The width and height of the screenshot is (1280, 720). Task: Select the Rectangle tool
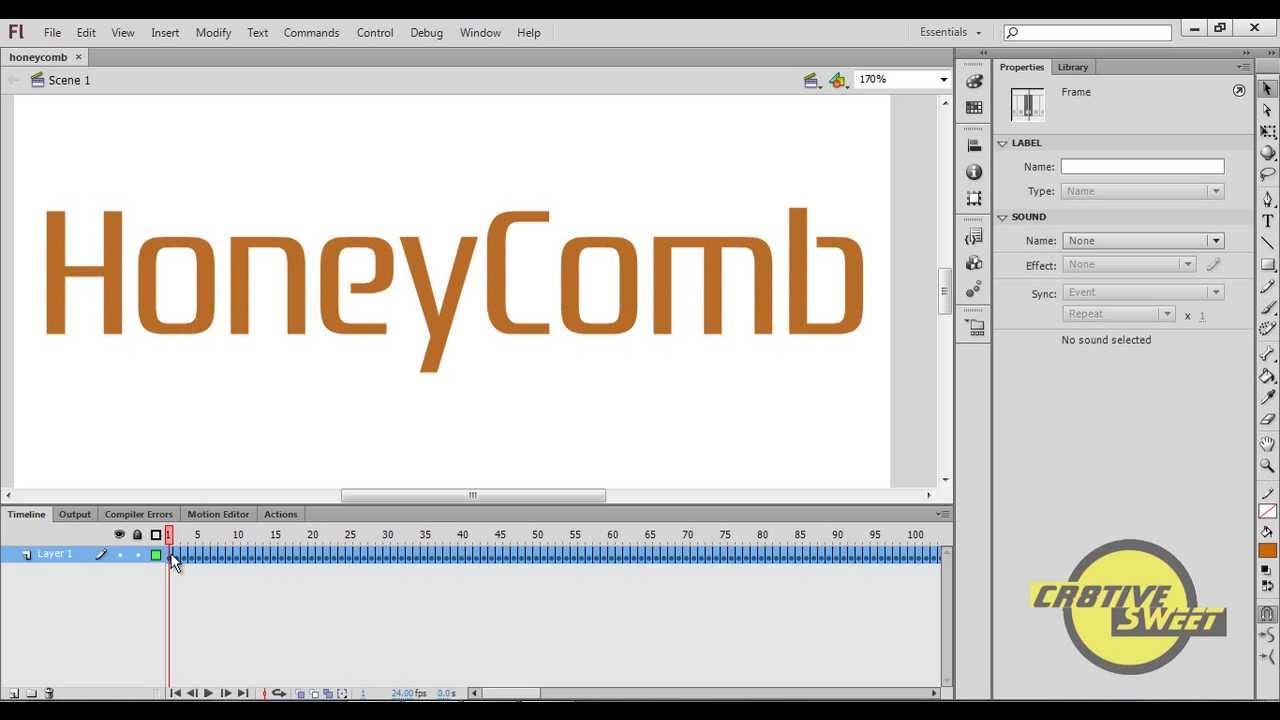[x=1267, y=265]
